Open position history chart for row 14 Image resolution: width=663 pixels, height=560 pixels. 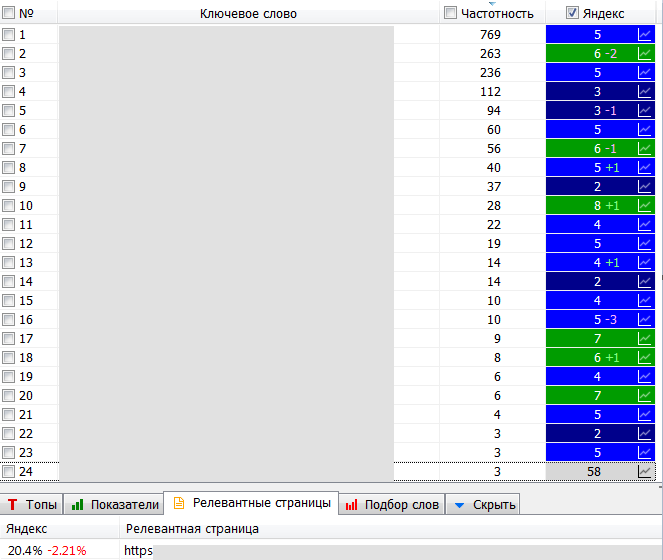coord(644,282)
